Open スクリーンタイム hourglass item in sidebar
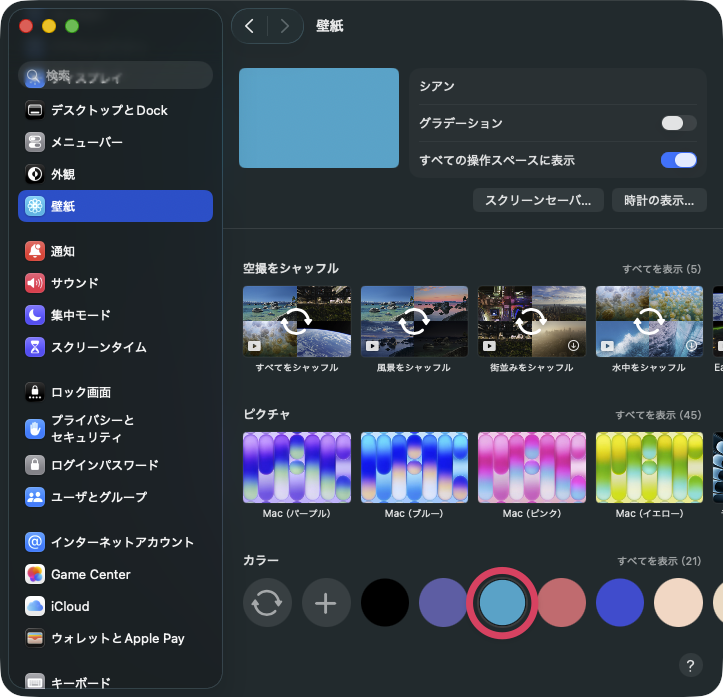Screen dimensions: 723x697 pyautogui.click(x=98, y=347)
